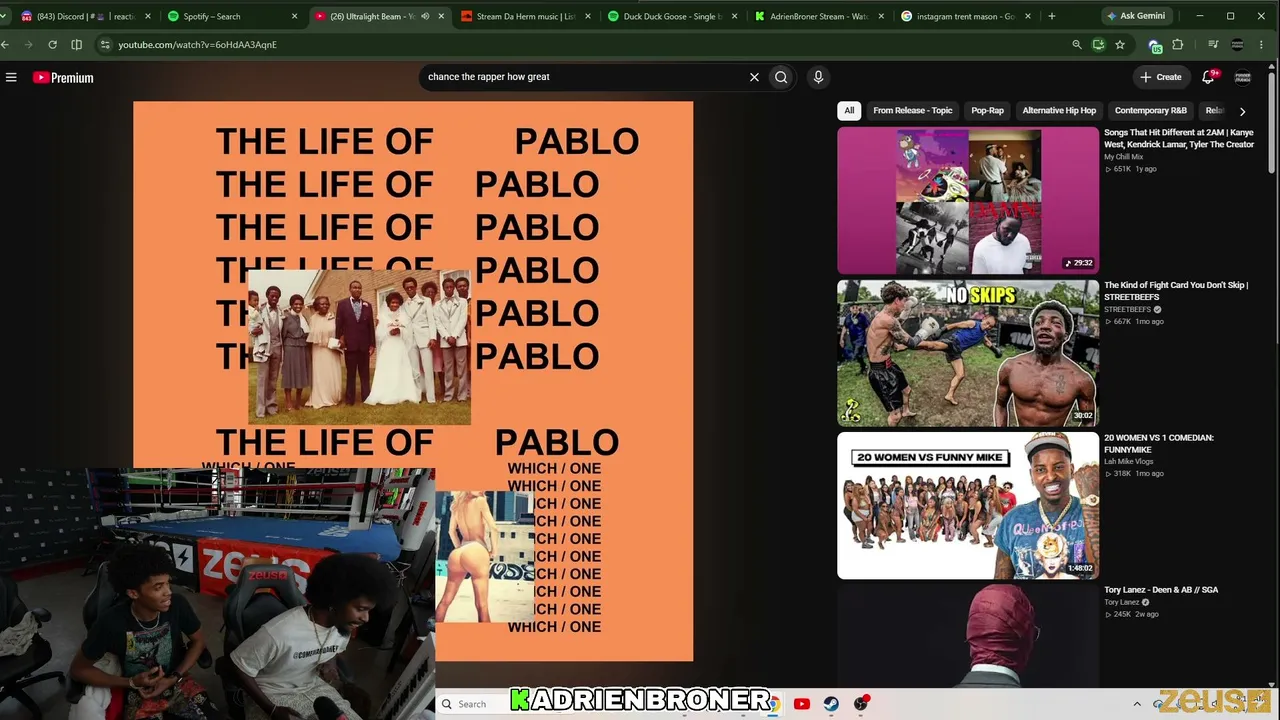Open the STREETBEEFS No Skips thumbnail
Image resolution: width=1280 pixels, height=720 pixels.
click(968, 354)
